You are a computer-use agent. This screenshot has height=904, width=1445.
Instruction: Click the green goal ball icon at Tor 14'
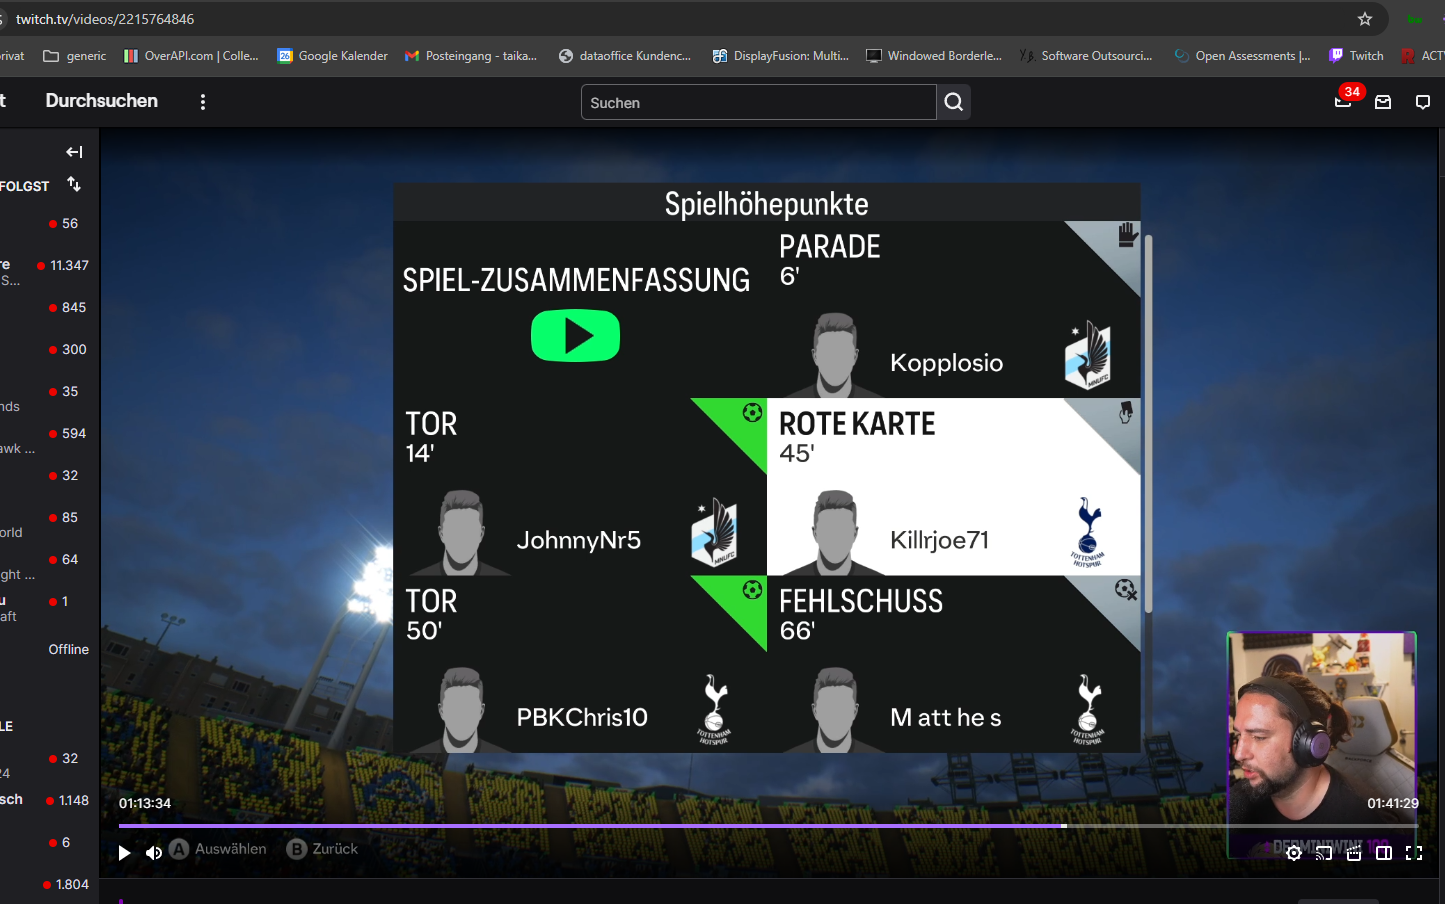pos(752,412)
